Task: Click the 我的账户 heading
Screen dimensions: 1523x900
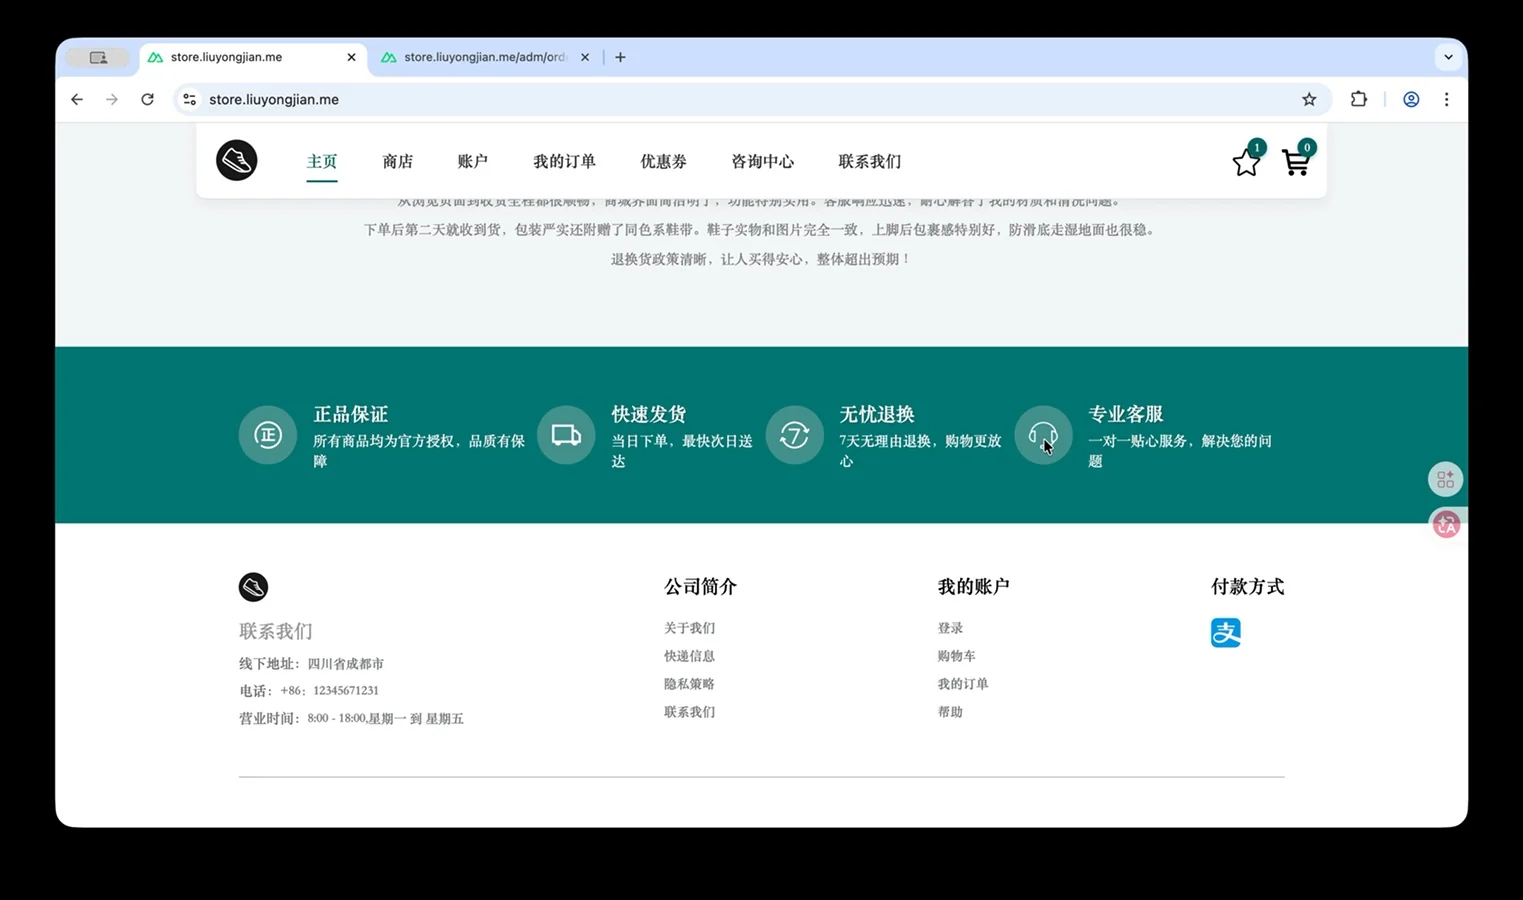Action: [973, 587]
